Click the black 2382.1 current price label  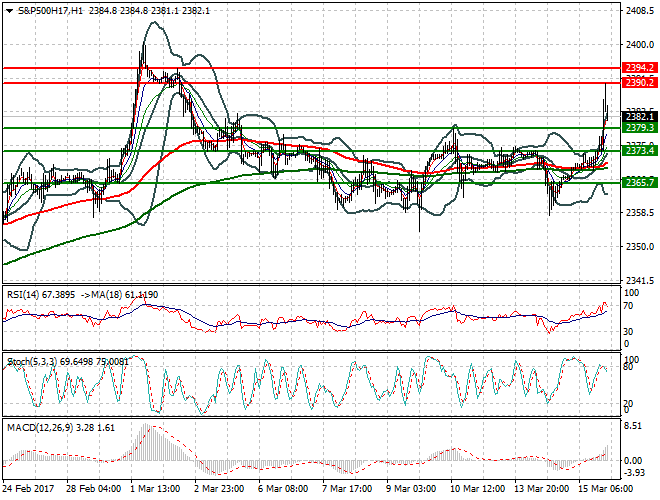click(x=639, y=117)
